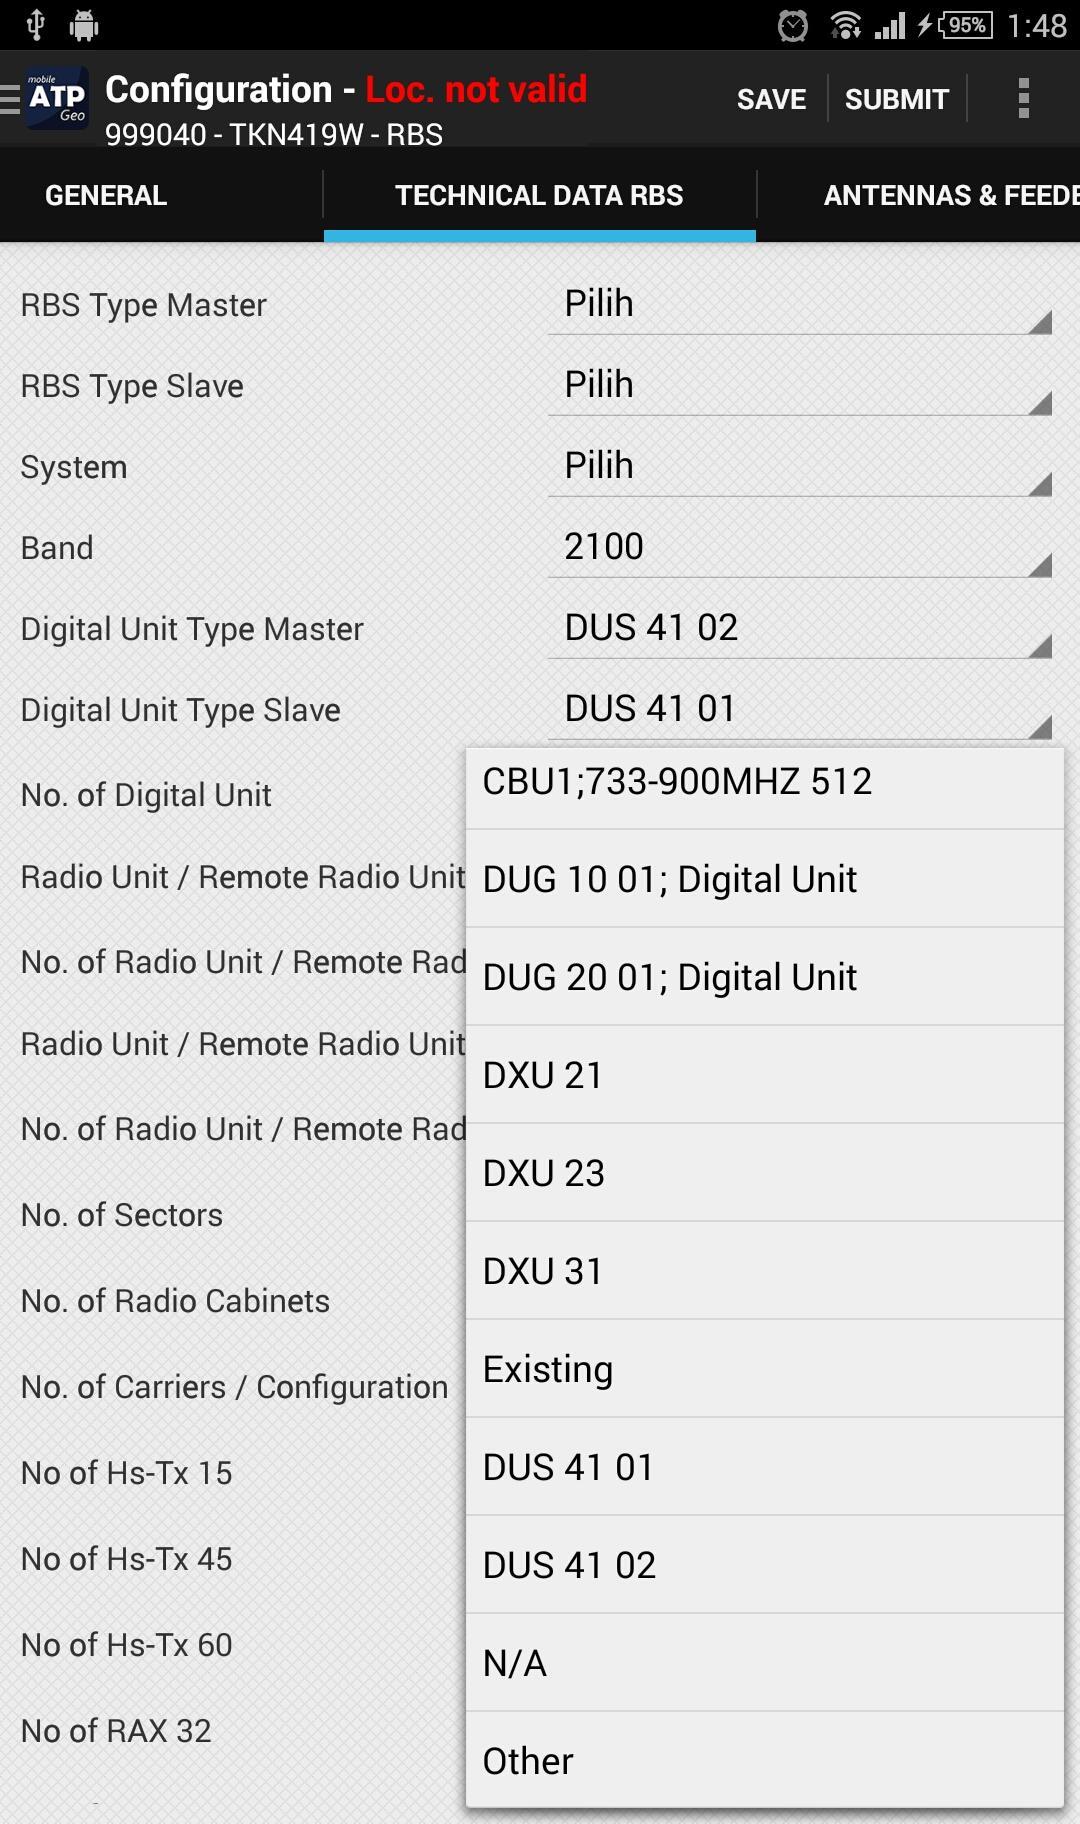Screen dimensions: 1080x1824
Task: Open the RBS Type Slave dropdown
Action: click(799, 385)
